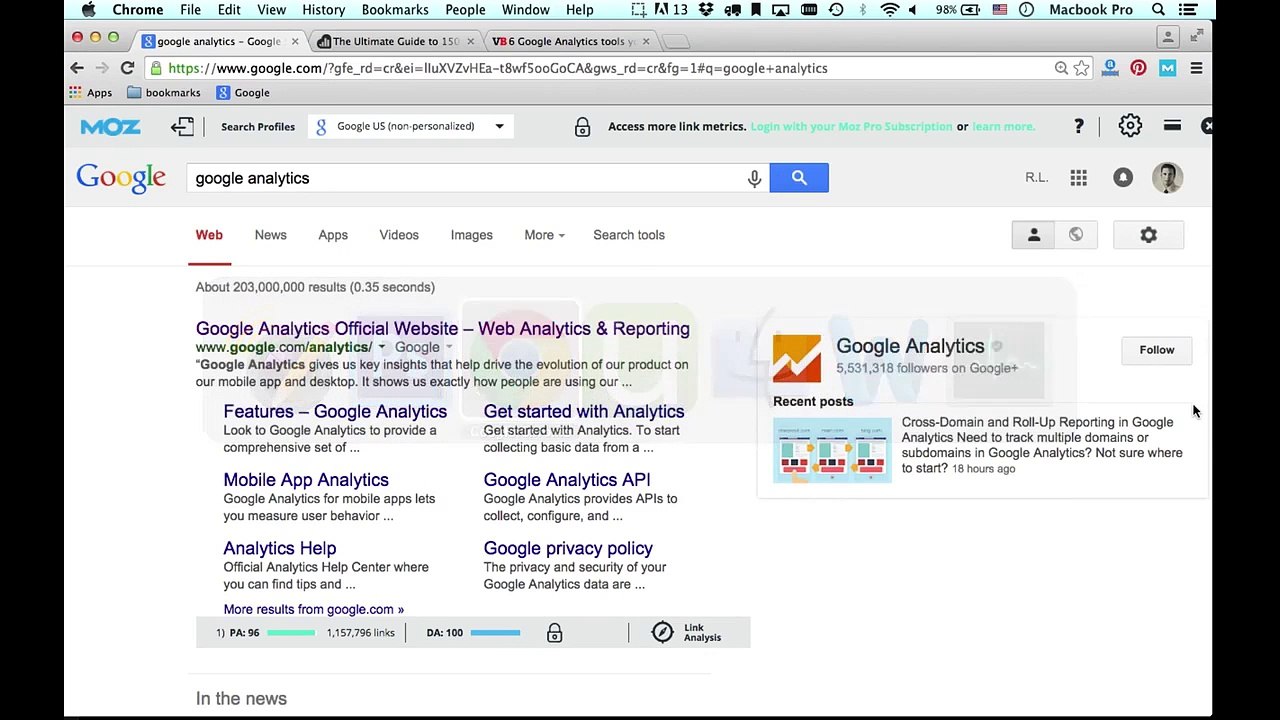Start voice search with the microphone
The width and height of the screenshot is (1280, 720).
[x=754, y=178]
